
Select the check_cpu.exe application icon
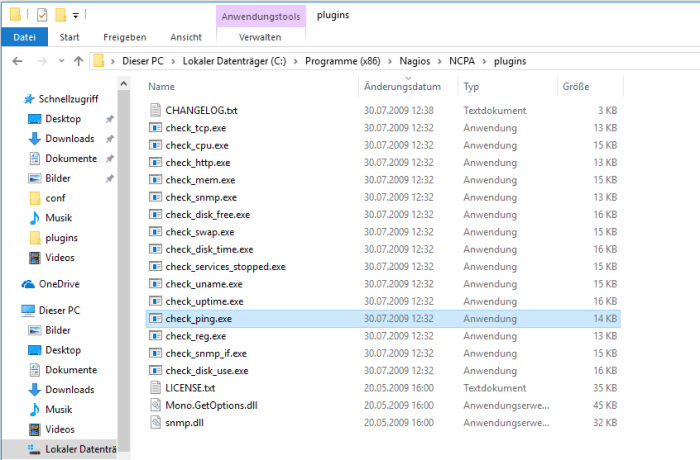[x=155, y=145]
